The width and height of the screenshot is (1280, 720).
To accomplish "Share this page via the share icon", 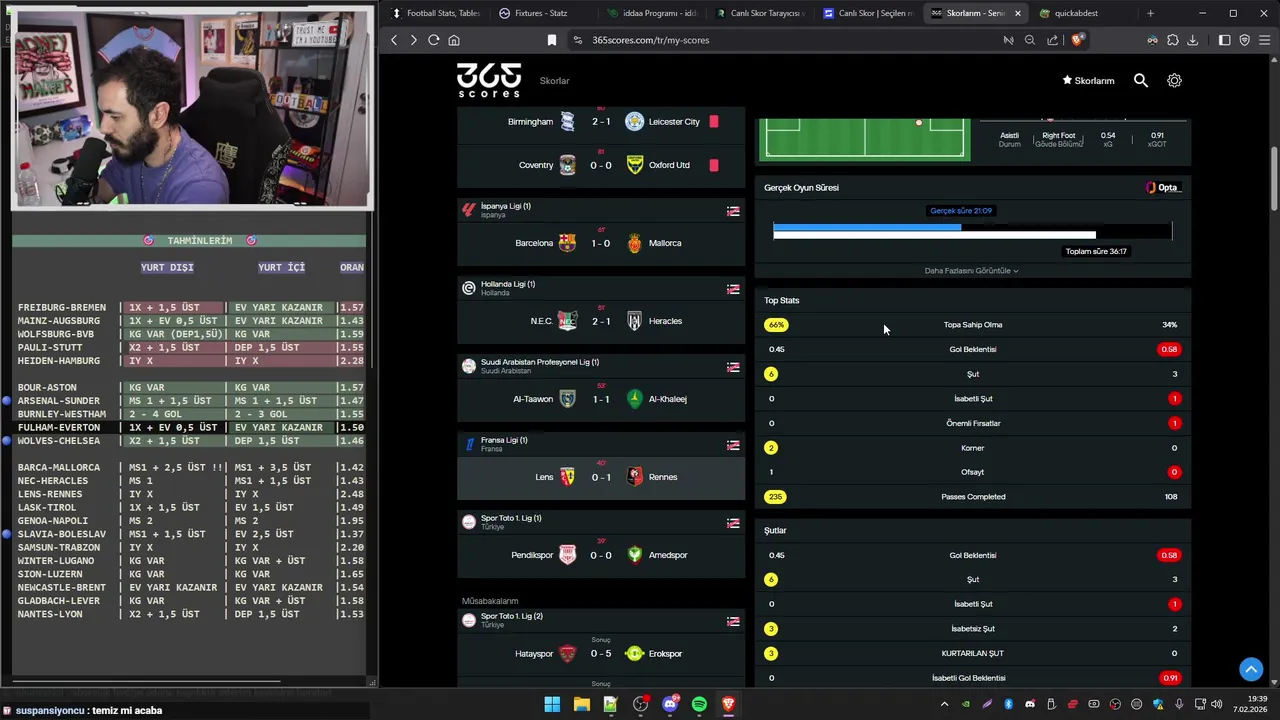I will tap(1053, 40).
